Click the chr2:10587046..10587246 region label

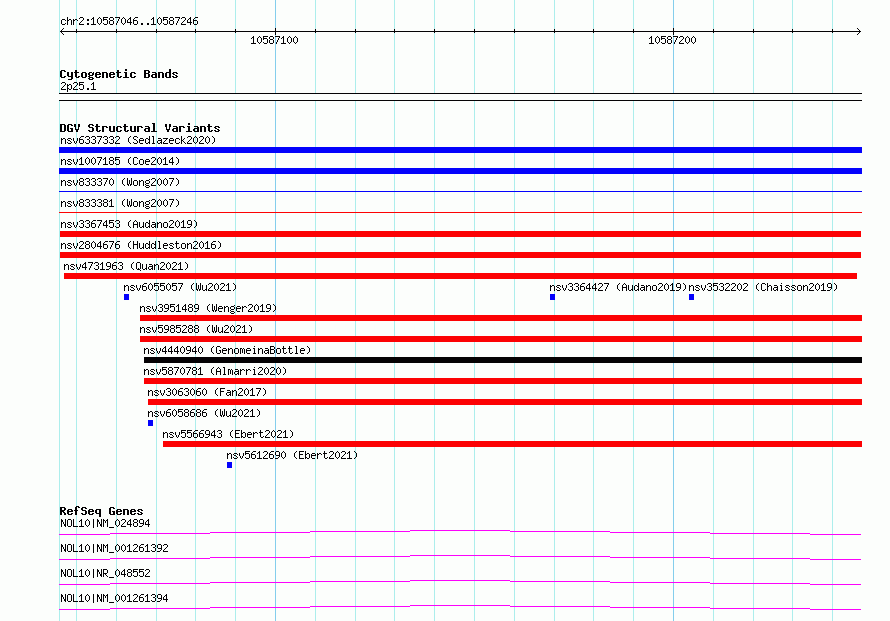(129, 22)
